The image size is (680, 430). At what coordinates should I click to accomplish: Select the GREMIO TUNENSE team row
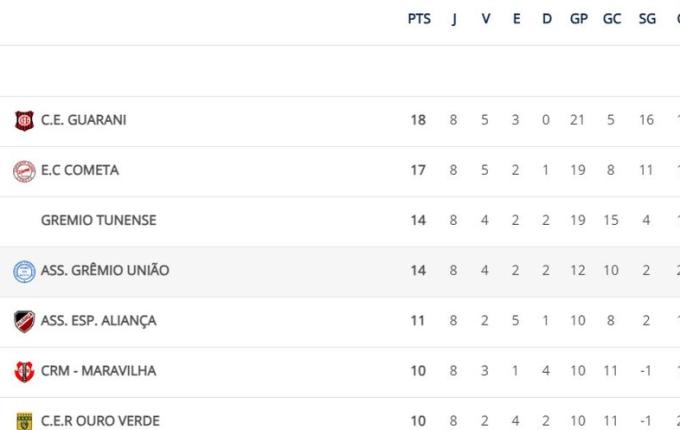(x=98, y=220)
